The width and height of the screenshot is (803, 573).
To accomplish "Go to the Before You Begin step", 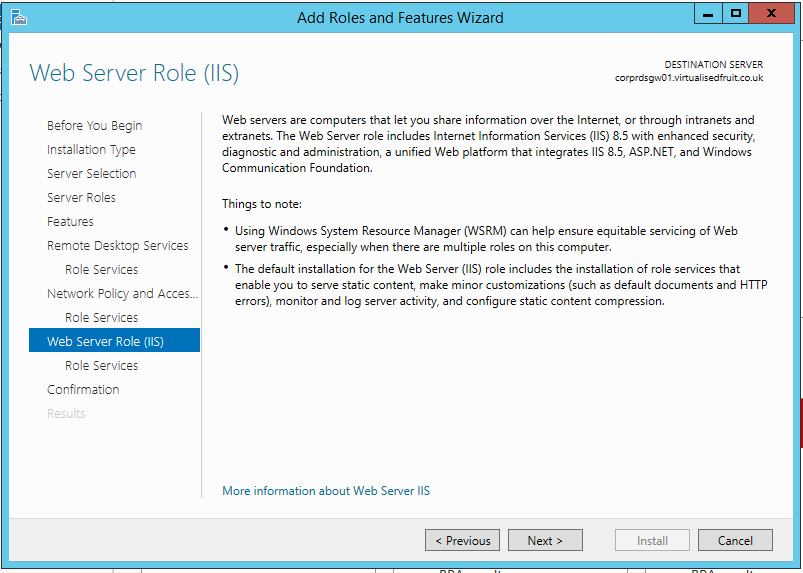I will click(x=94, y=125).
